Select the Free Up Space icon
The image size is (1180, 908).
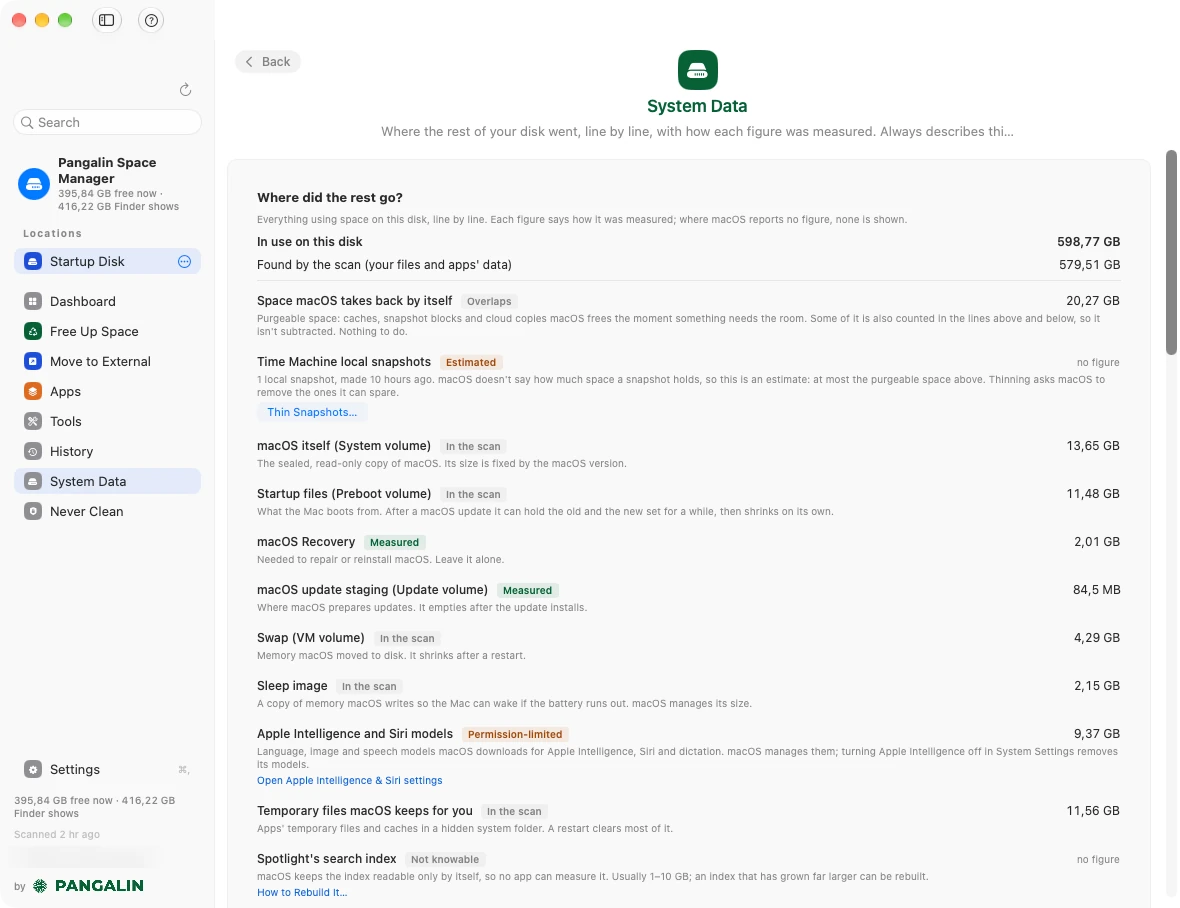(x=32, y=331)
